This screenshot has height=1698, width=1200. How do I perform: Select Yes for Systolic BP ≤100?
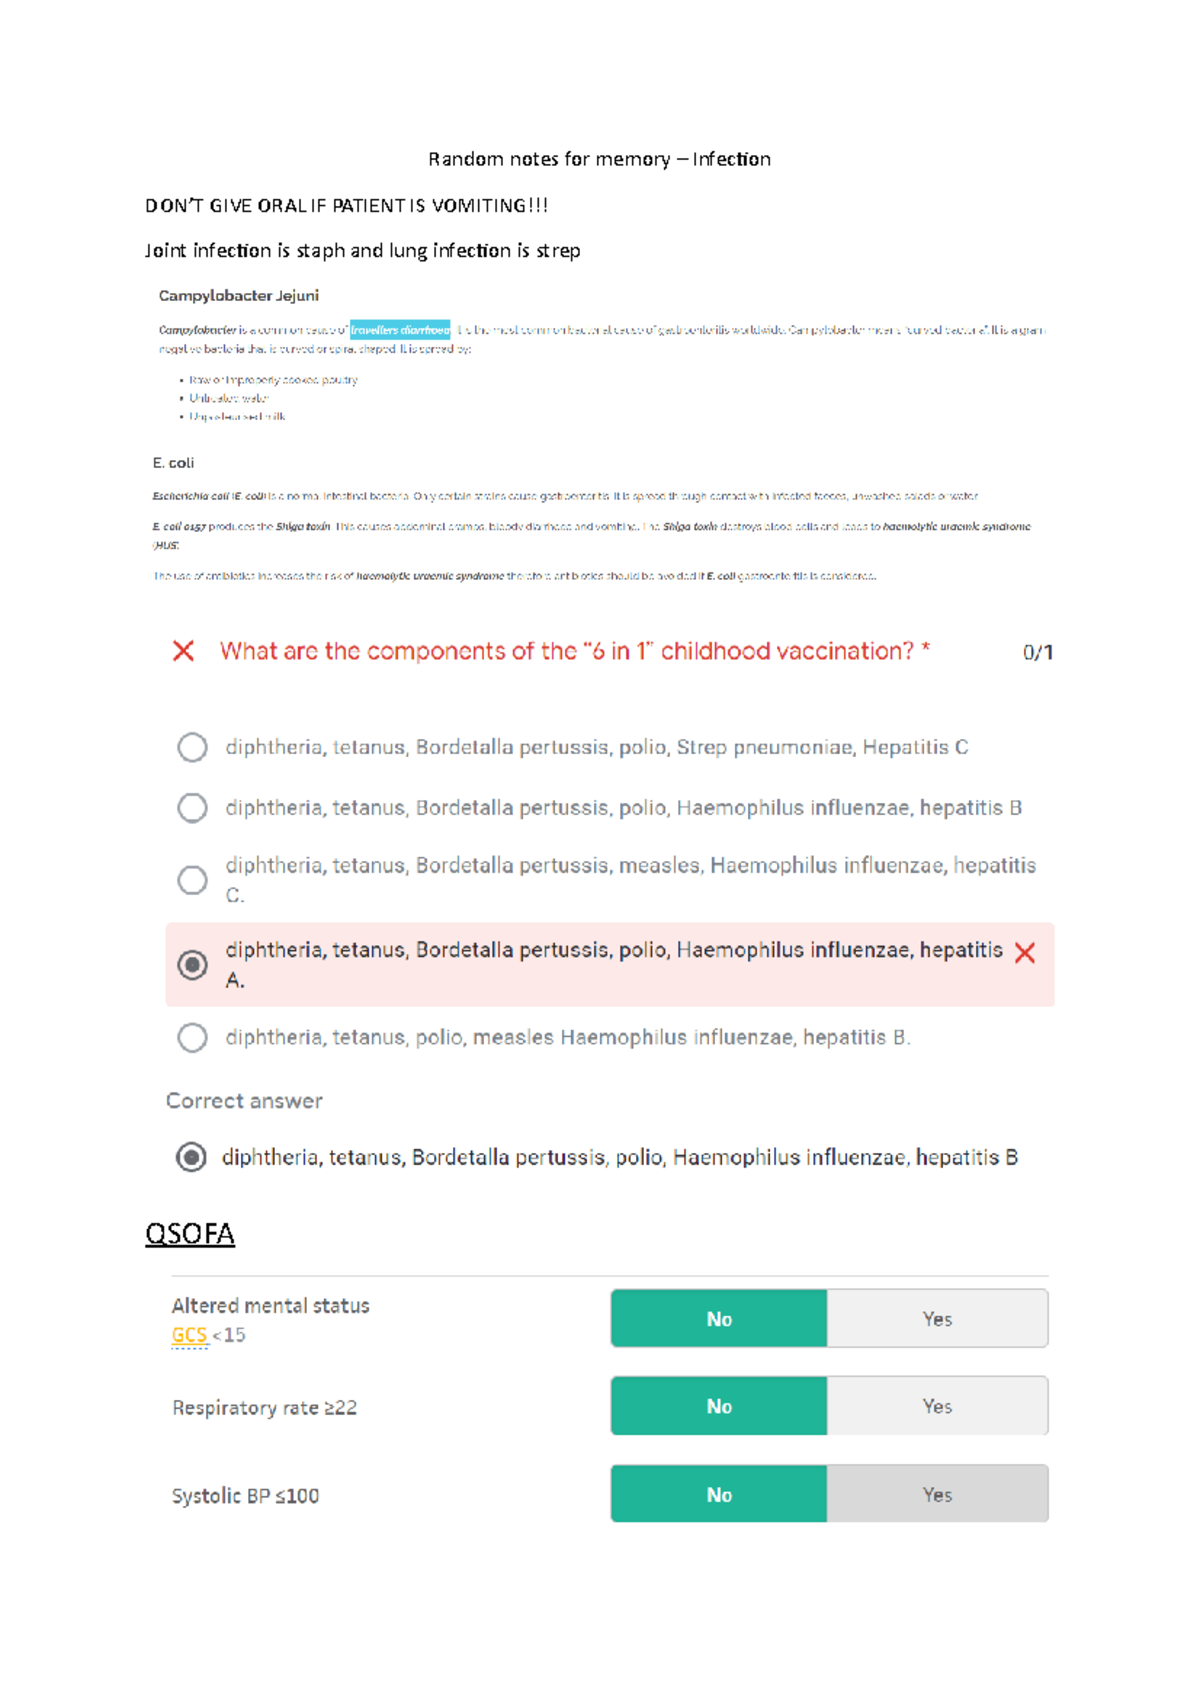tap(937, 1495)
